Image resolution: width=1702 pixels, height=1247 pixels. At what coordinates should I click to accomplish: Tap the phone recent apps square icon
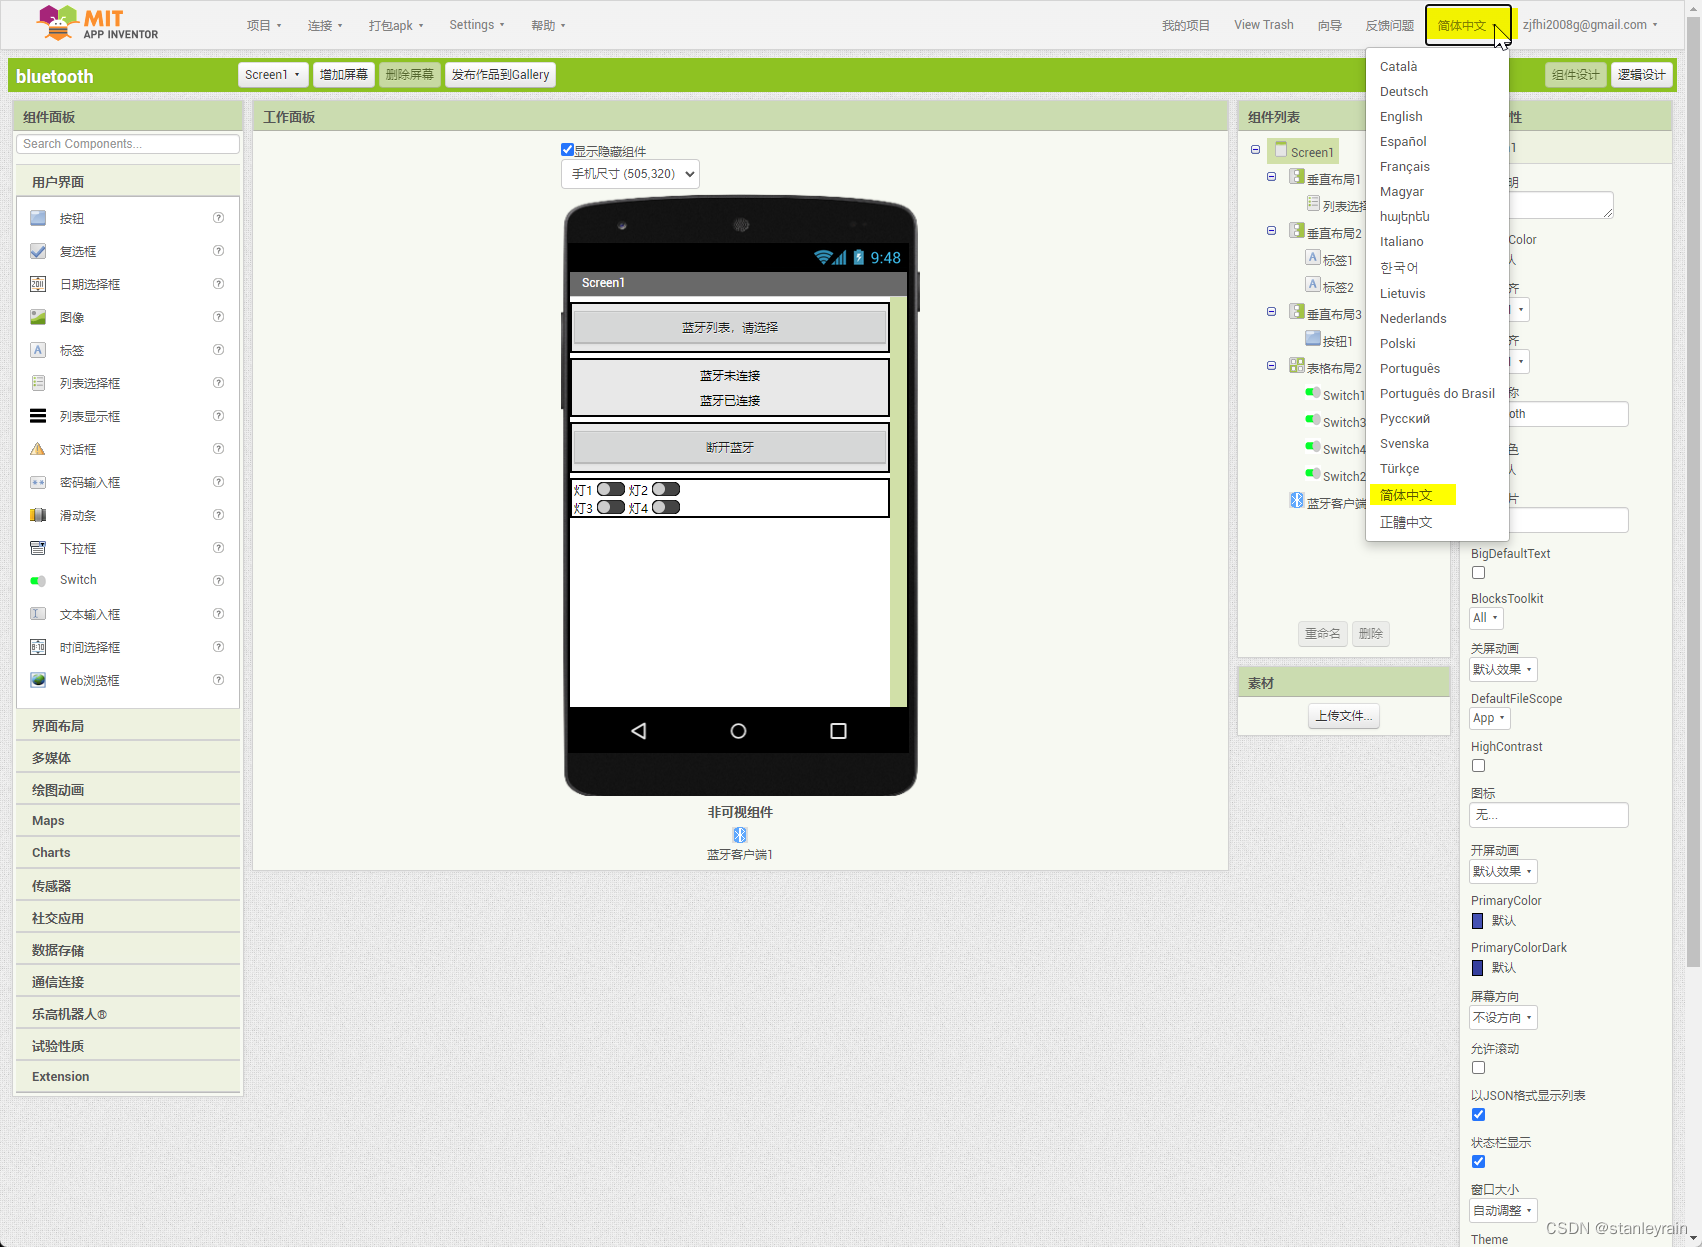tap(838, 731)
